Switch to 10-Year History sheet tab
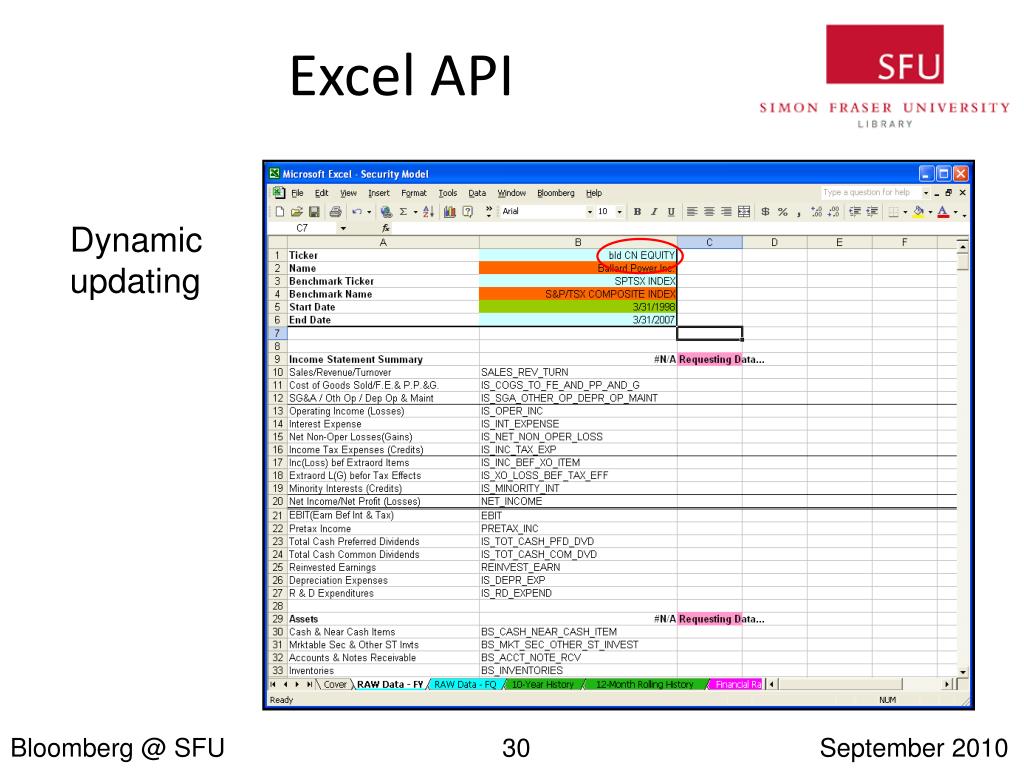The width and height of the screenshot is (1024, 768). (542, 684)
